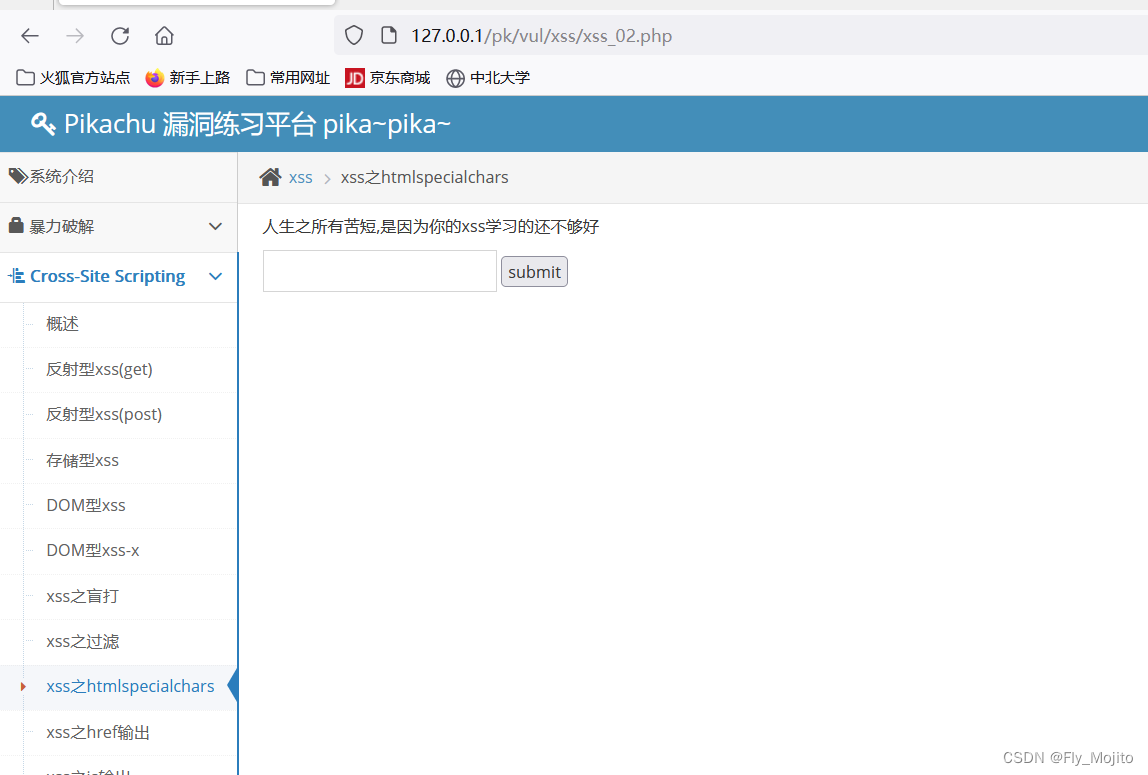
Task: Click the JD icon for 京东商城 bookmark
Action: click(x=353, y=77)
